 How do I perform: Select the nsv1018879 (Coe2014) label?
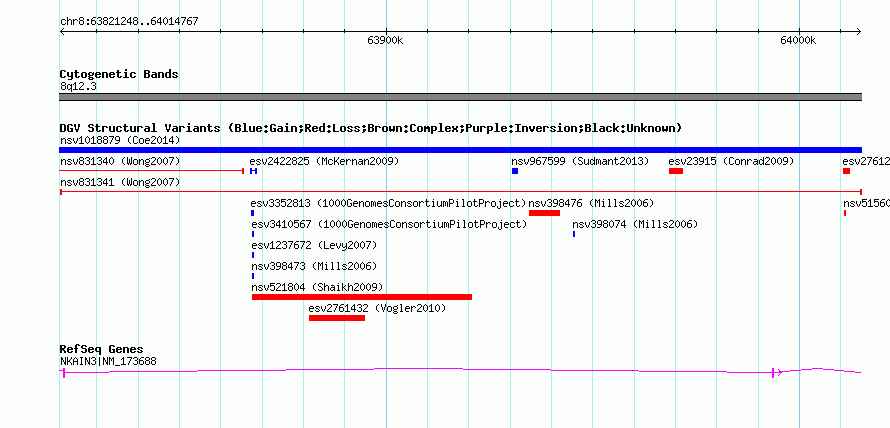click(x=120, y=140)
